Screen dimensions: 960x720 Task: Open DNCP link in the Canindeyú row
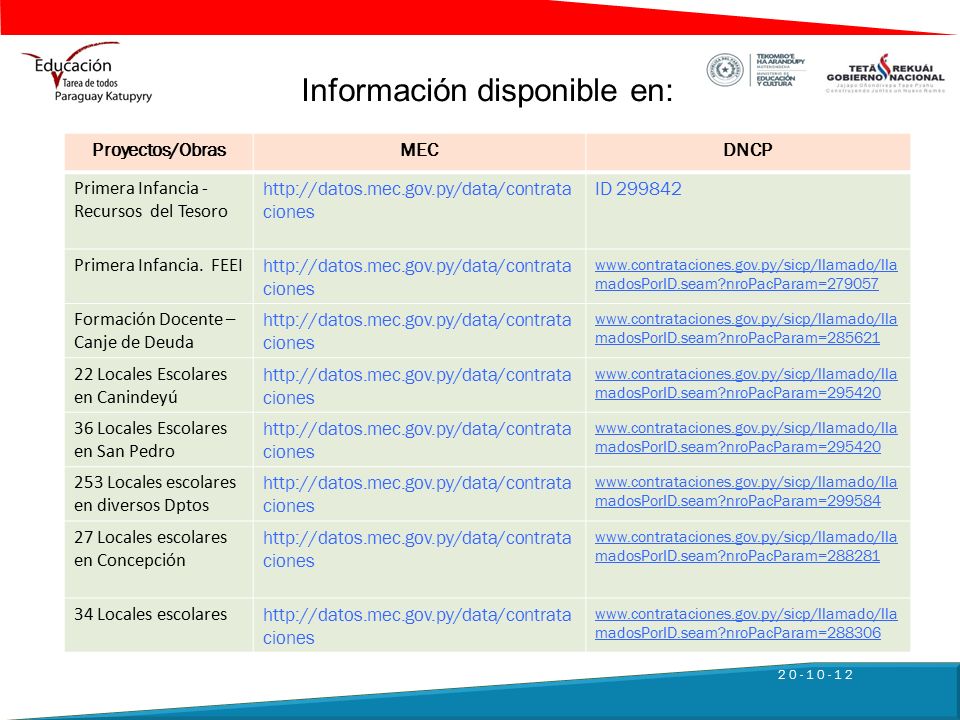[x=746, y=383]
